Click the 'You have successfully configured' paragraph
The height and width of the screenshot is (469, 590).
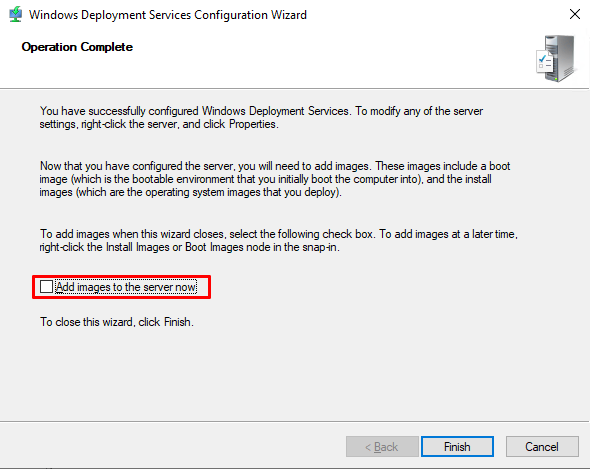[x=261, y=118]
